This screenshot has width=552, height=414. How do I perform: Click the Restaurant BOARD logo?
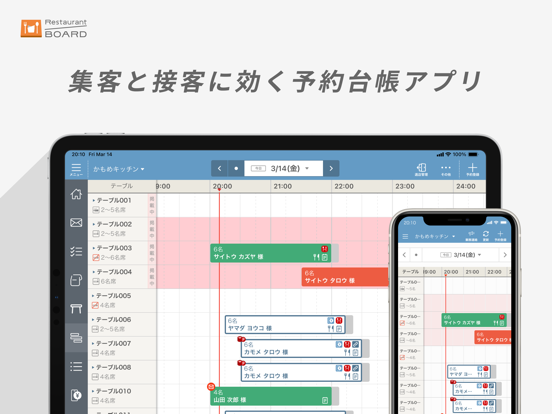pos(54,29)
